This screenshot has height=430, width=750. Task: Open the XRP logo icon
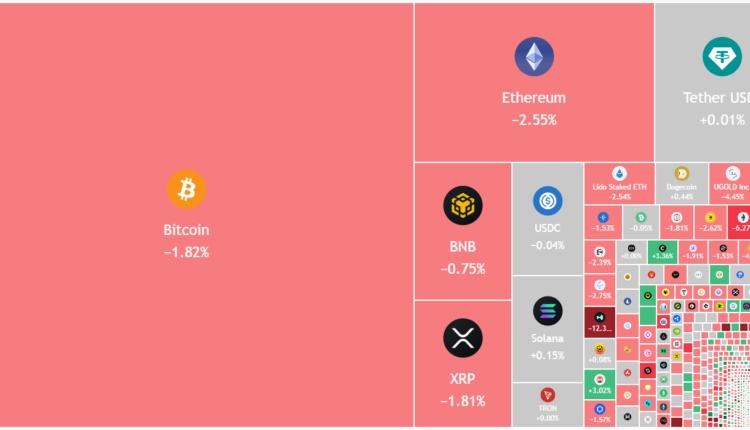click(x=463, y=337)
